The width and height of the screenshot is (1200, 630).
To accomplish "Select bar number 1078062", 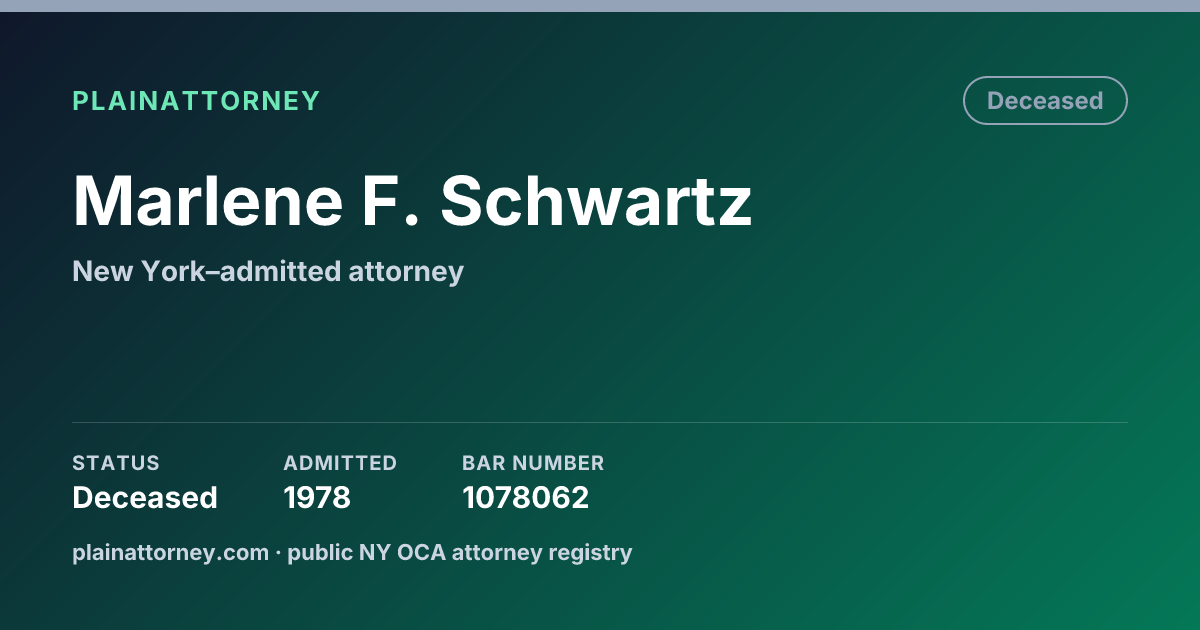I will coord(525,497).
